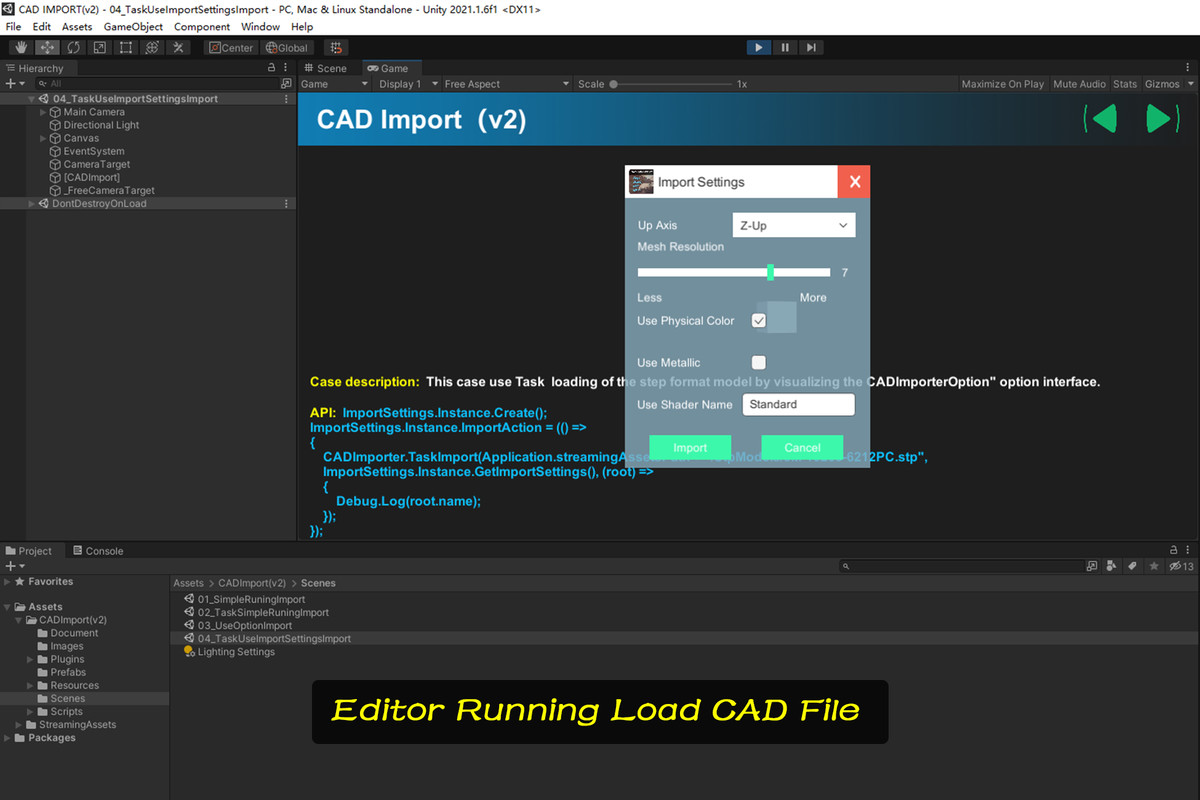Expand Main Camera in Hierarchy

pyautogui.click(x=43, y=112)
